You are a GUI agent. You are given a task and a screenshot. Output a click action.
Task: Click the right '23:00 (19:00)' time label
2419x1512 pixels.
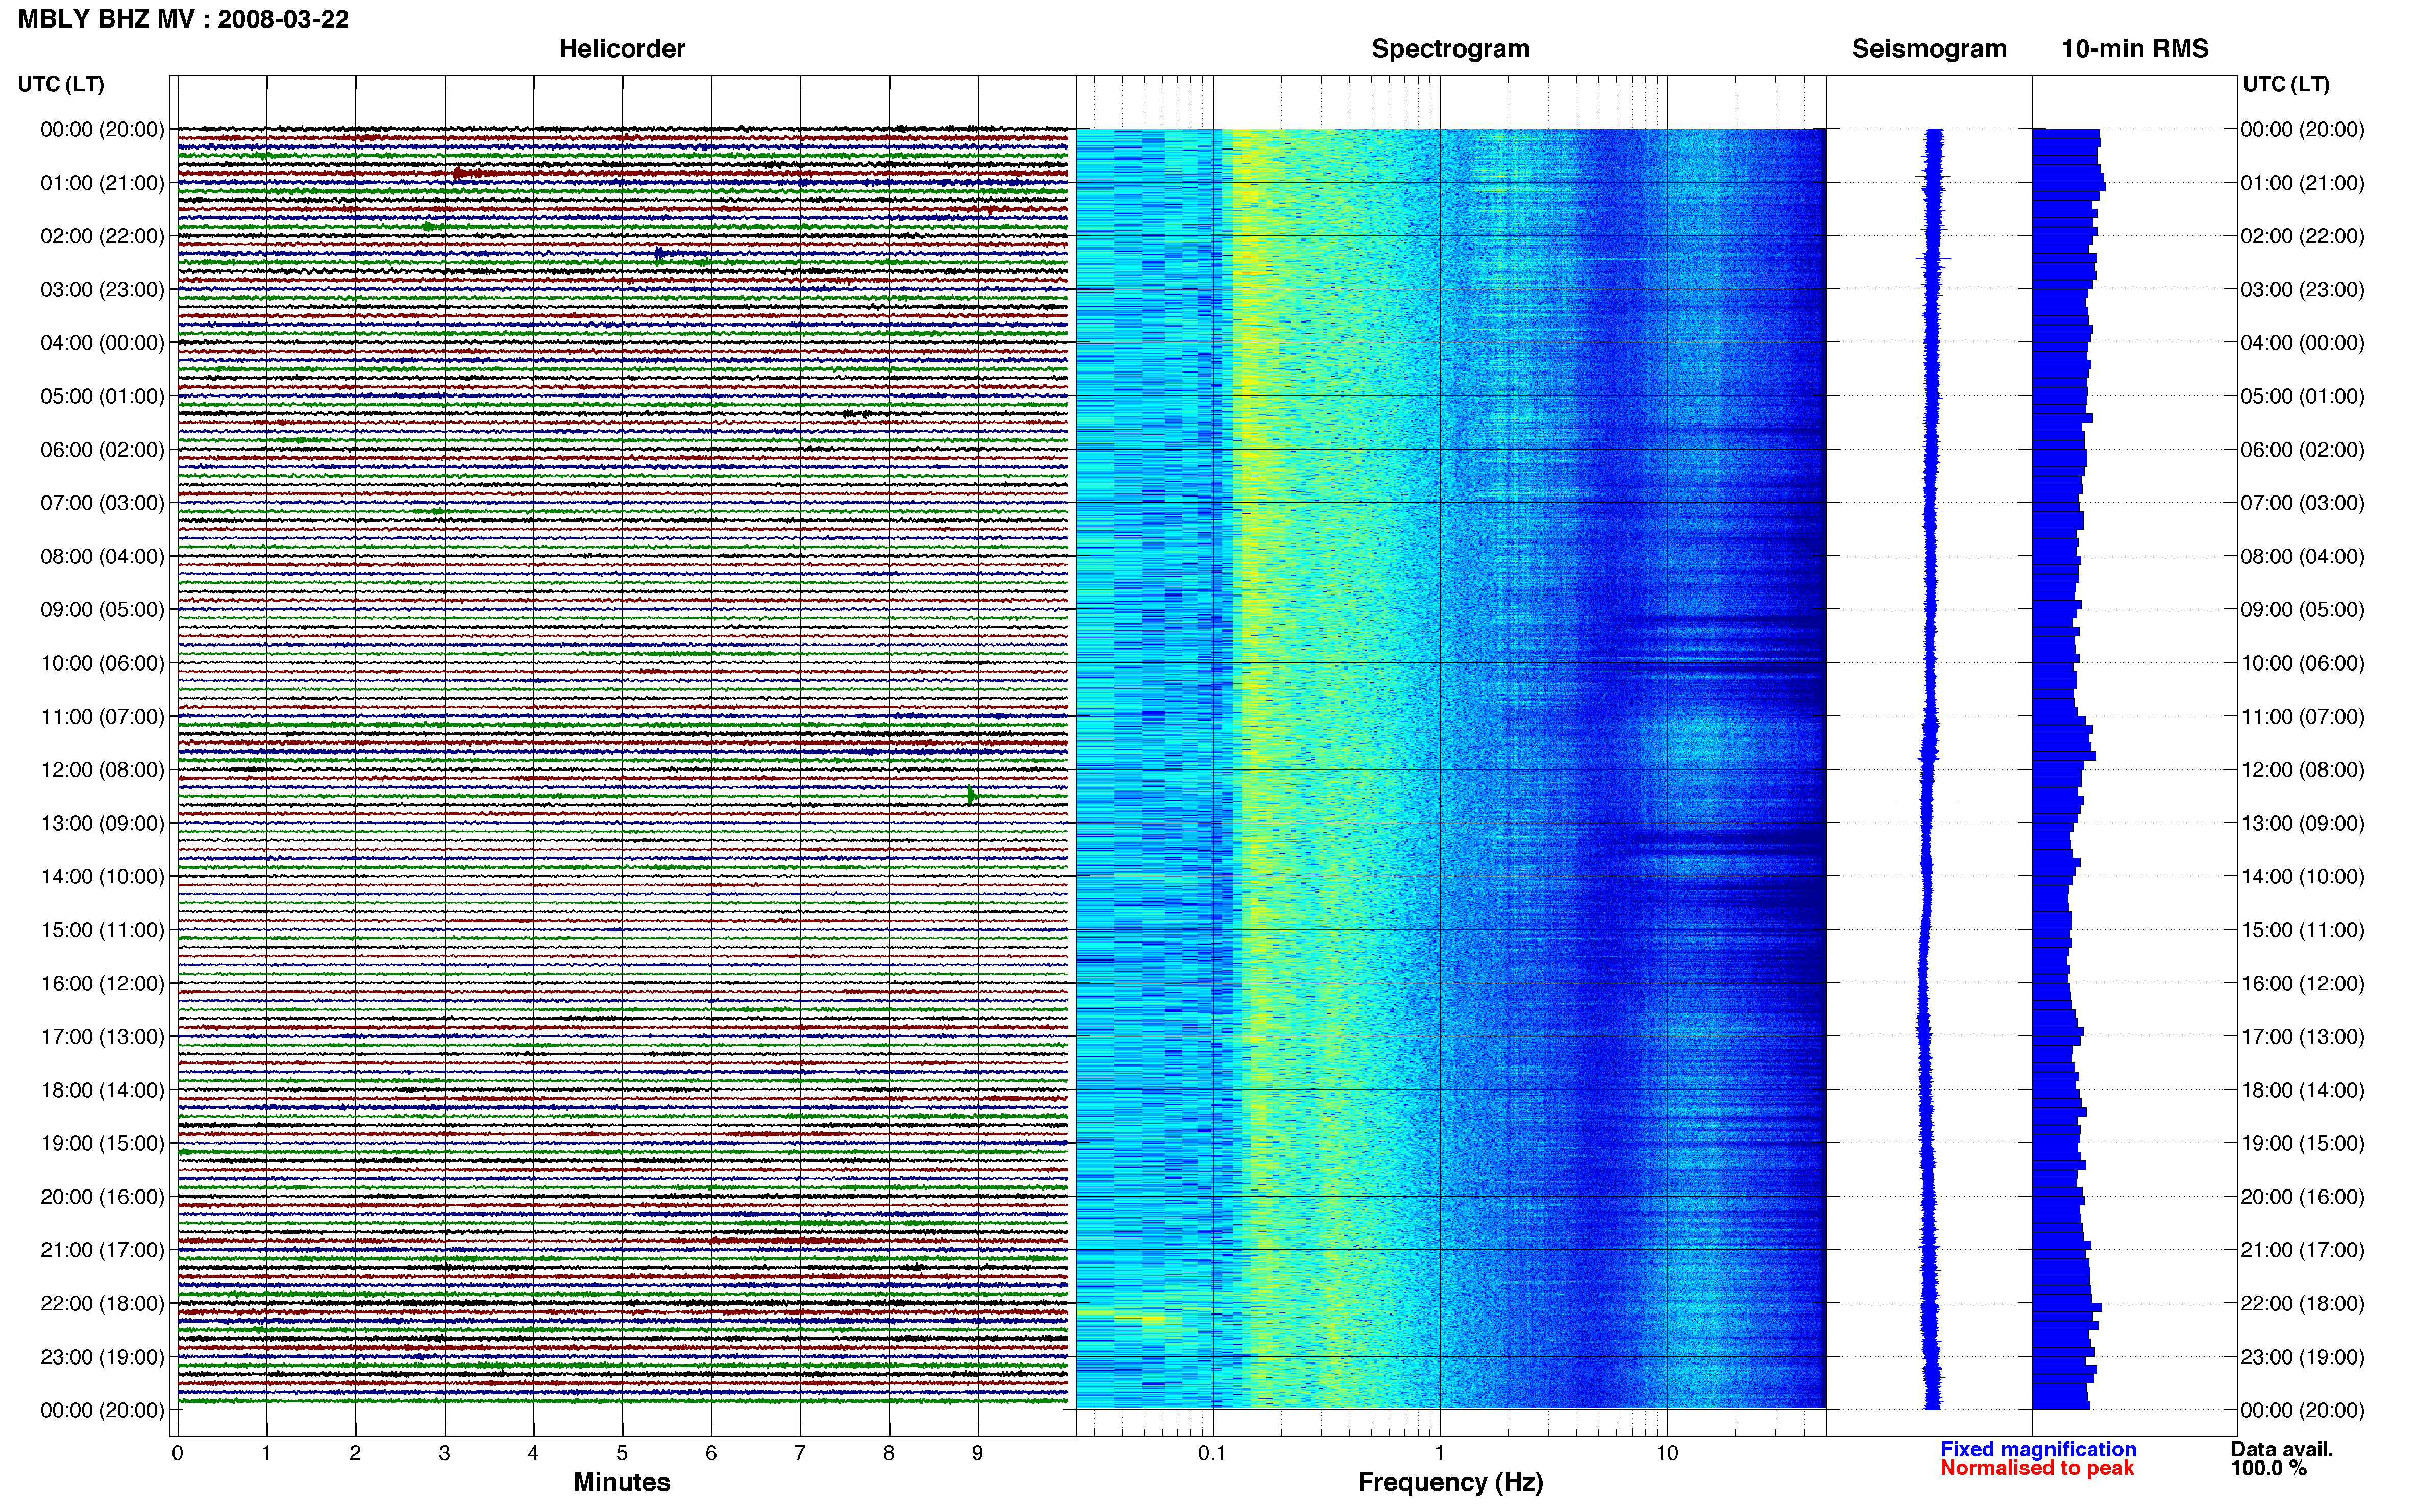click(x=2302, y=1357)
